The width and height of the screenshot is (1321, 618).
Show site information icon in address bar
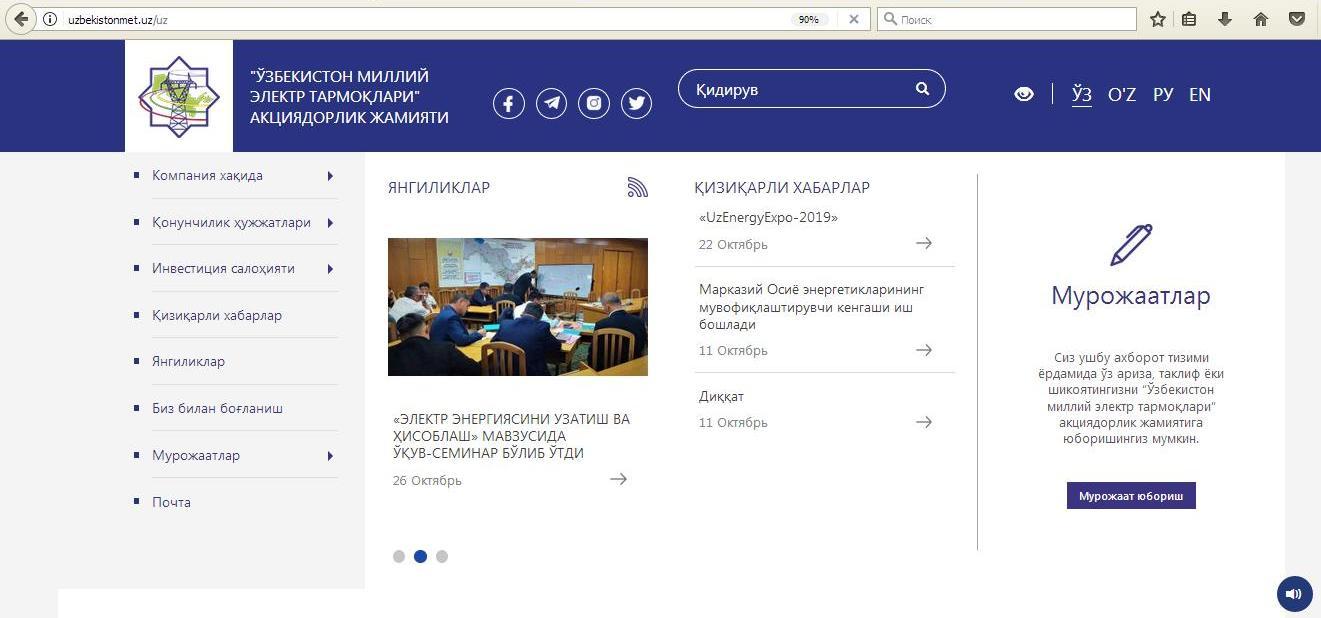pos(50,19)
